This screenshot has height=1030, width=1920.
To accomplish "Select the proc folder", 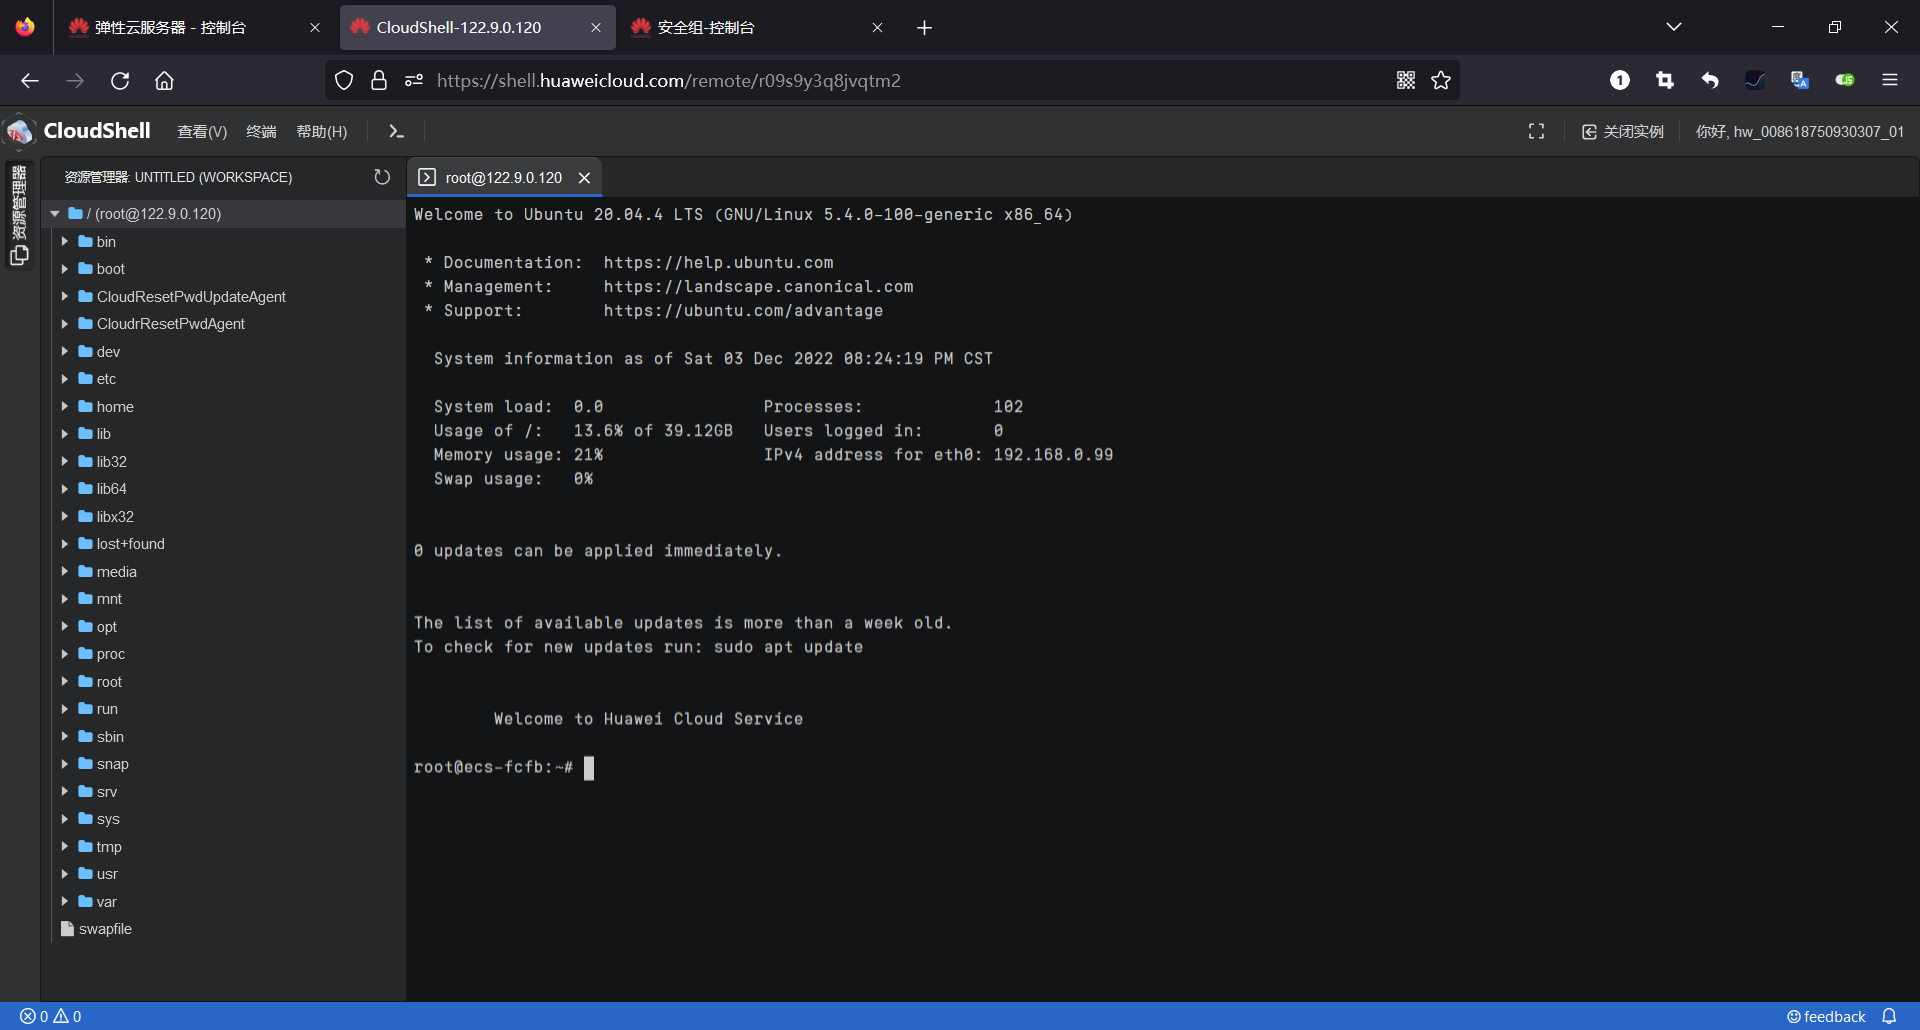I will pos(110,654).
